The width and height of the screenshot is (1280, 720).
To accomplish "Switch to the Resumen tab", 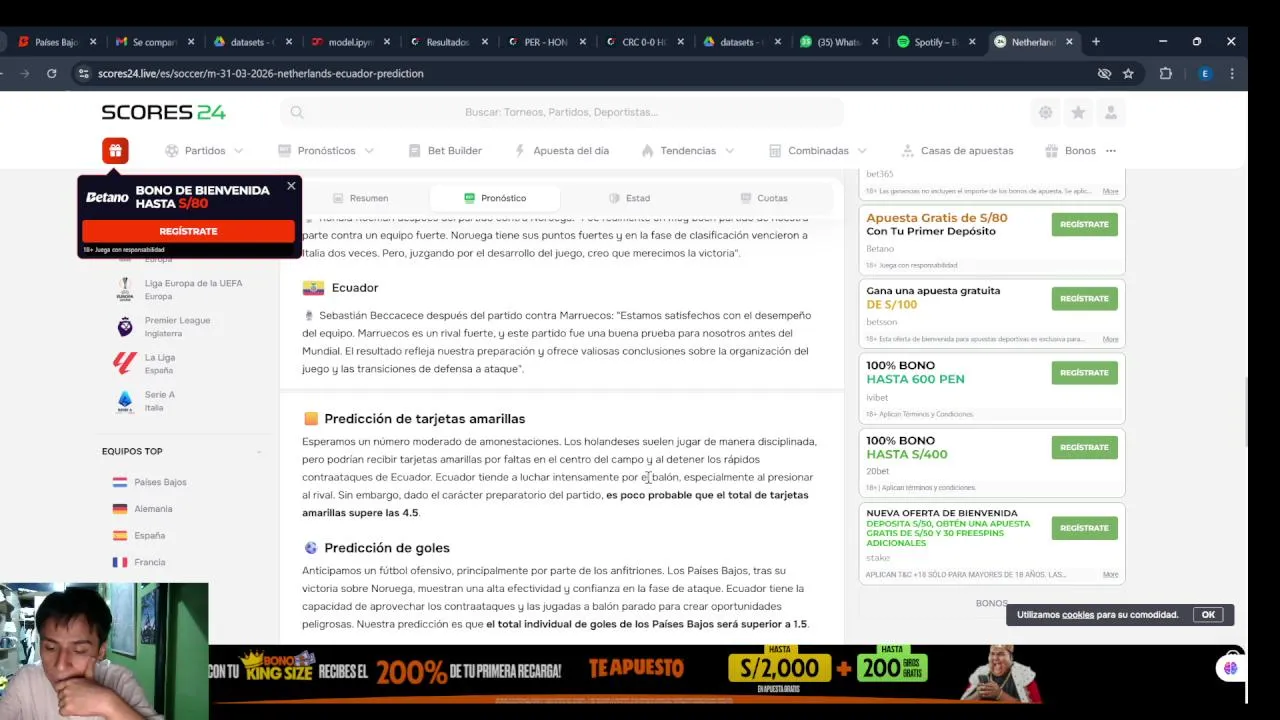I will coord(360,198).
